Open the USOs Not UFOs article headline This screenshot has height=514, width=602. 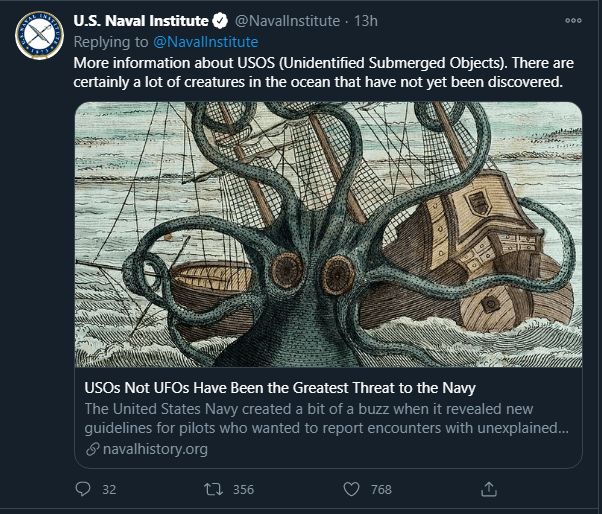point(280,388)
